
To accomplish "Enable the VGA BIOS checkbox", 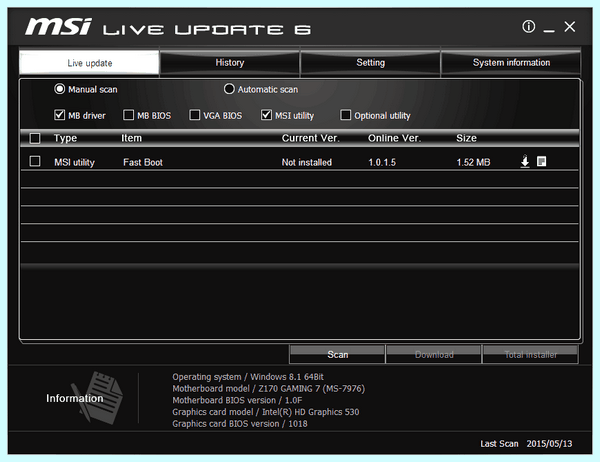I will 194,115.
